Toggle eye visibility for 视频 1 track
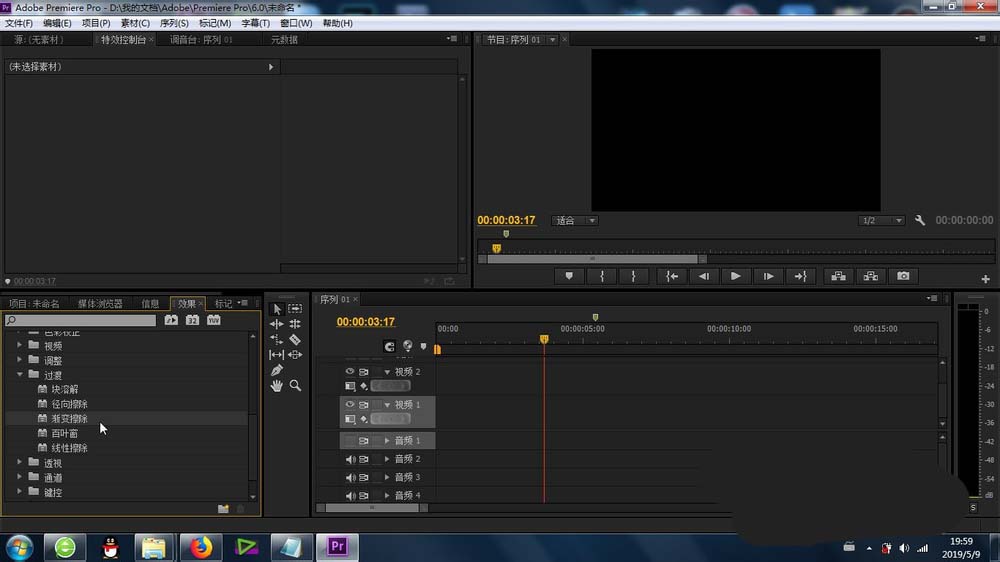The image size is (1000, 562). (350, 405)
